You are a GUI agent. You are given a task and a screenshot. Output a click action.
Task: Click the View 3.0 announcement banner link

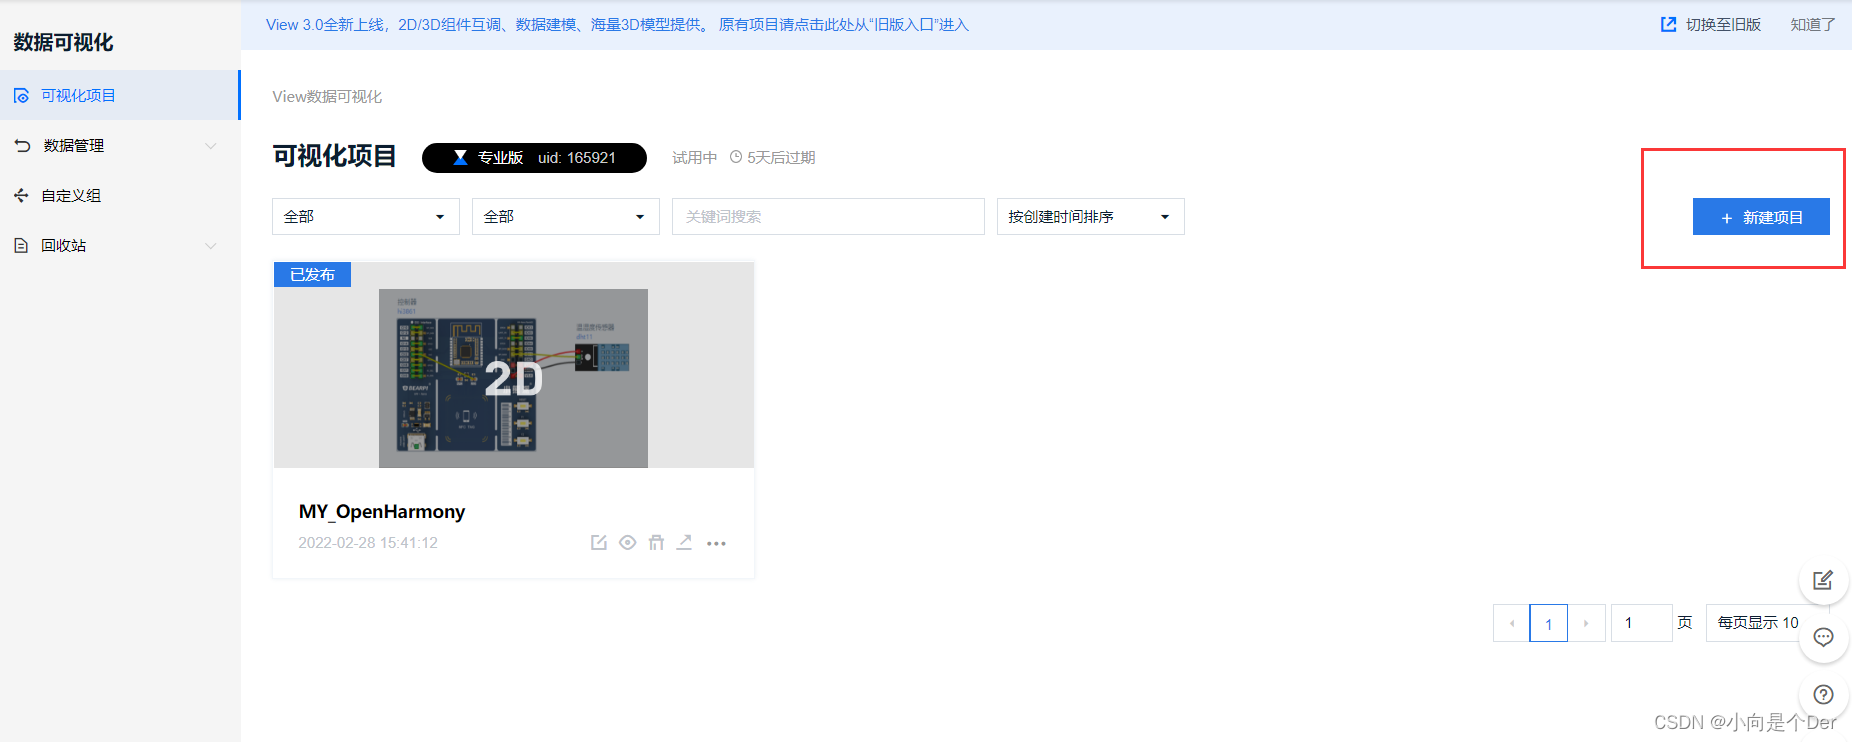tap(617, 25)
